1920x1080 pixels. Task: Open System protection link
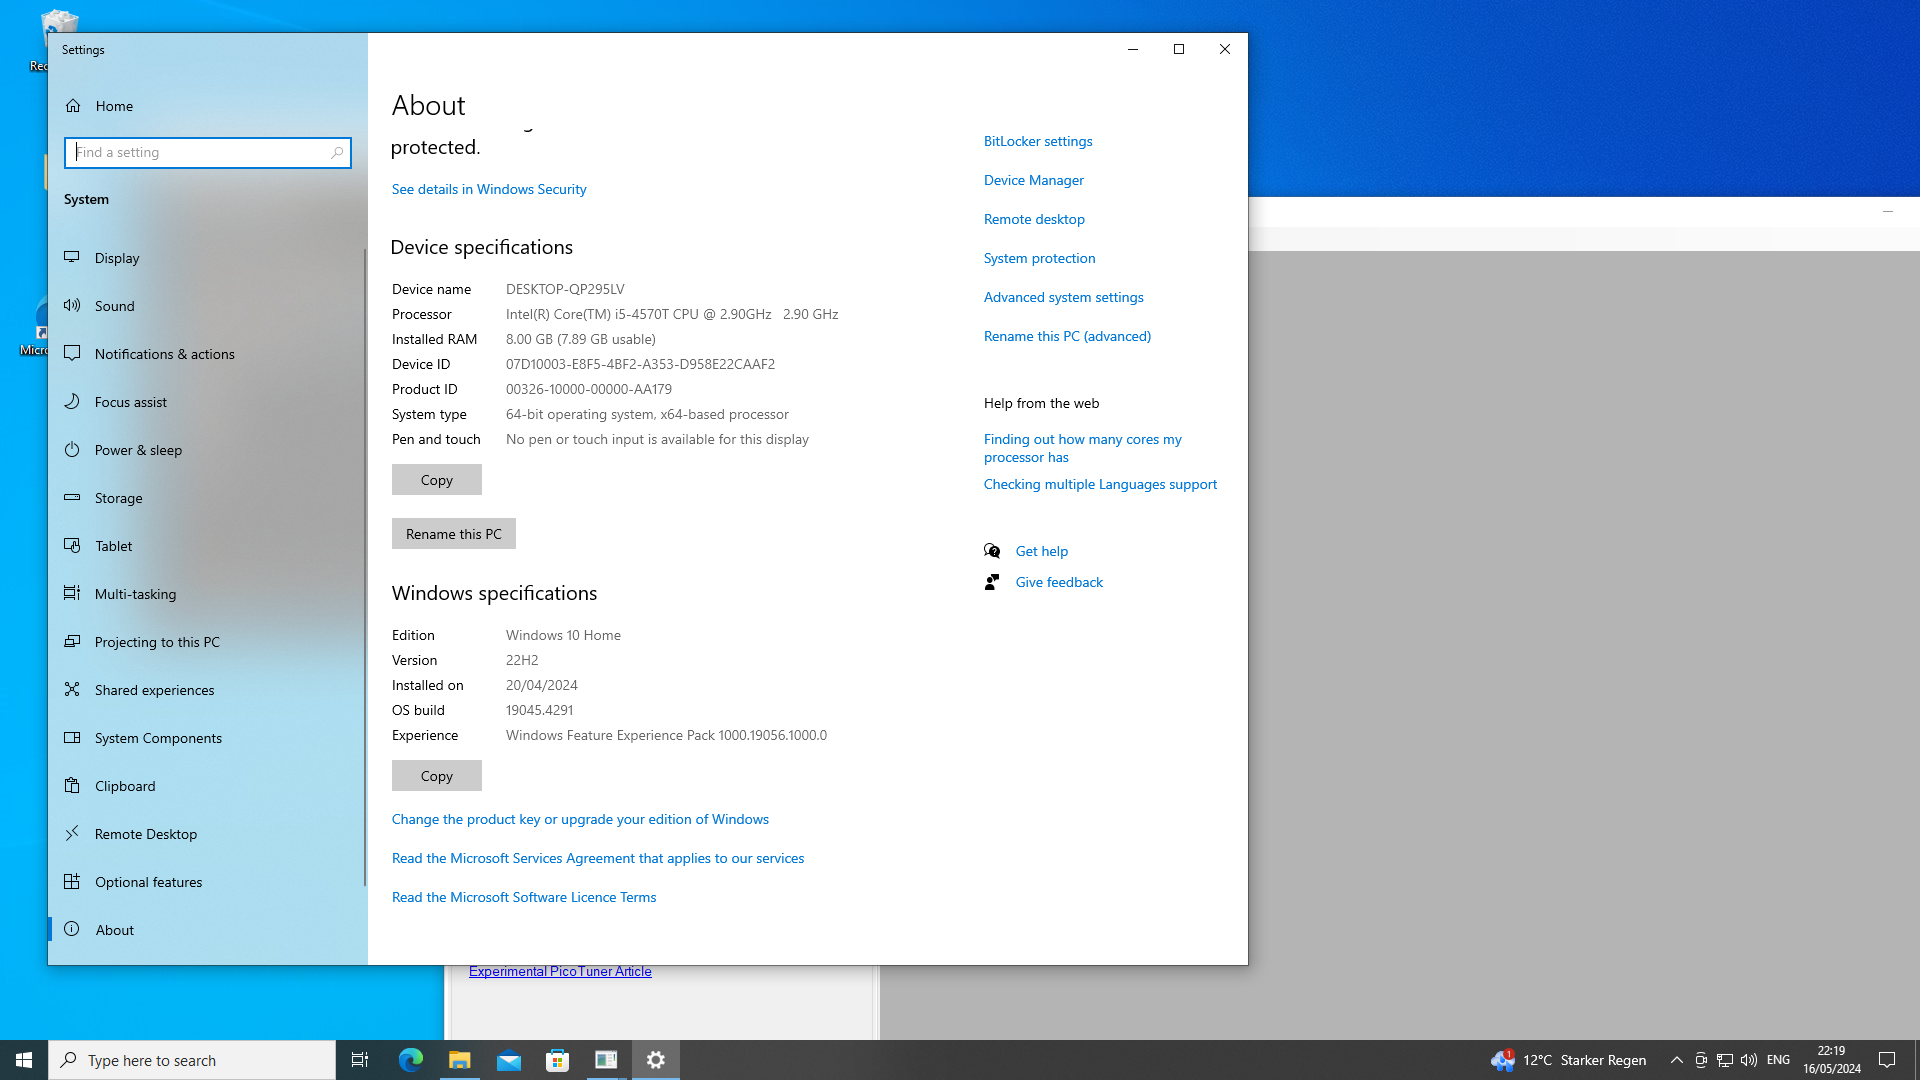tap(1039, 258)
